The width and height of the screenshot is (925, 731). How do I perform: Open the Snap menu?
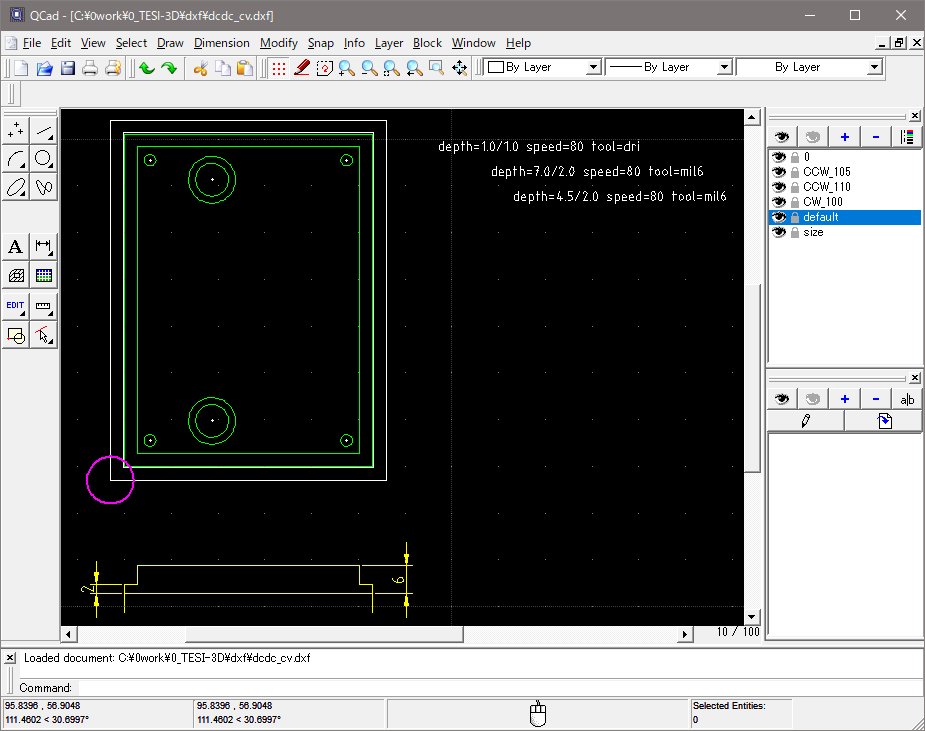[x=320, y=43]
